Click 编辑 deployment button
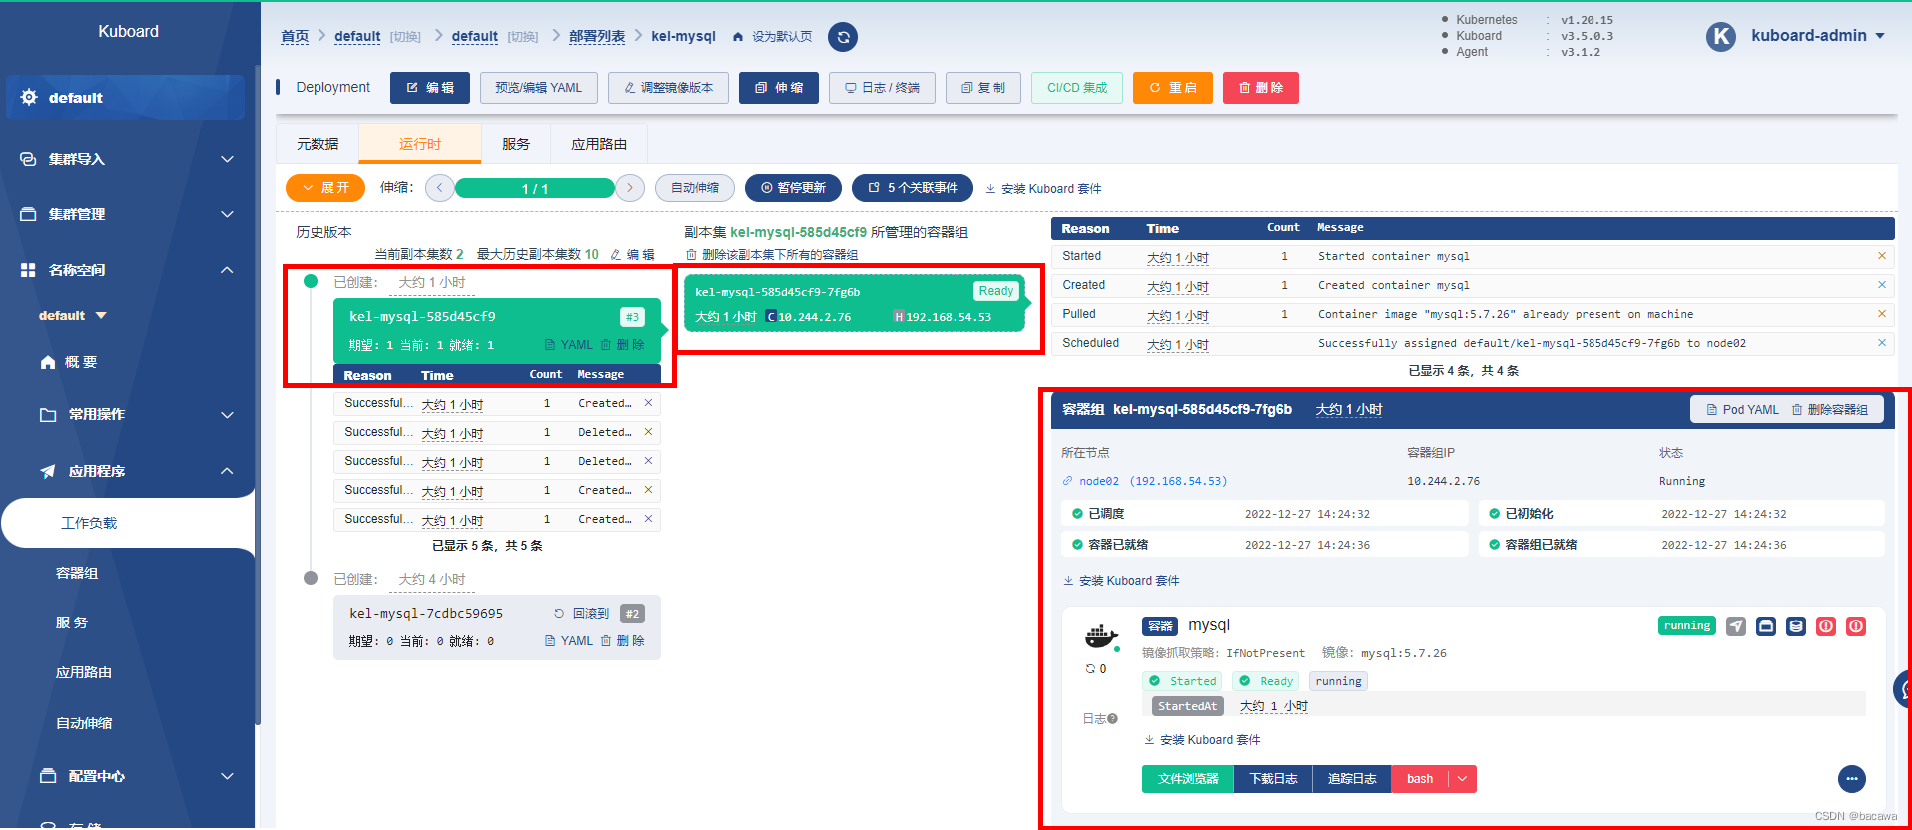 pos(429,88)
